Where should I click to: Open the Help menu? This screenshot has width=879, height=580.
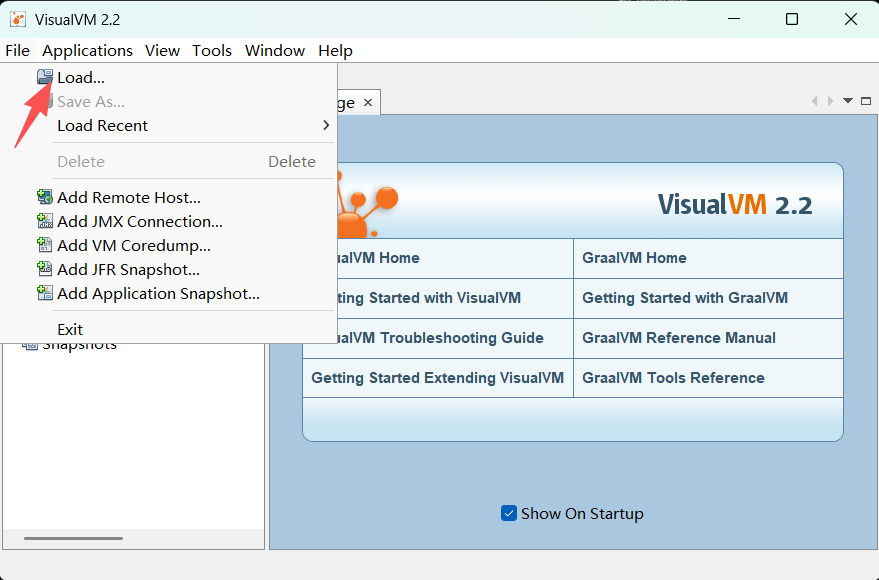click(335, 50)
